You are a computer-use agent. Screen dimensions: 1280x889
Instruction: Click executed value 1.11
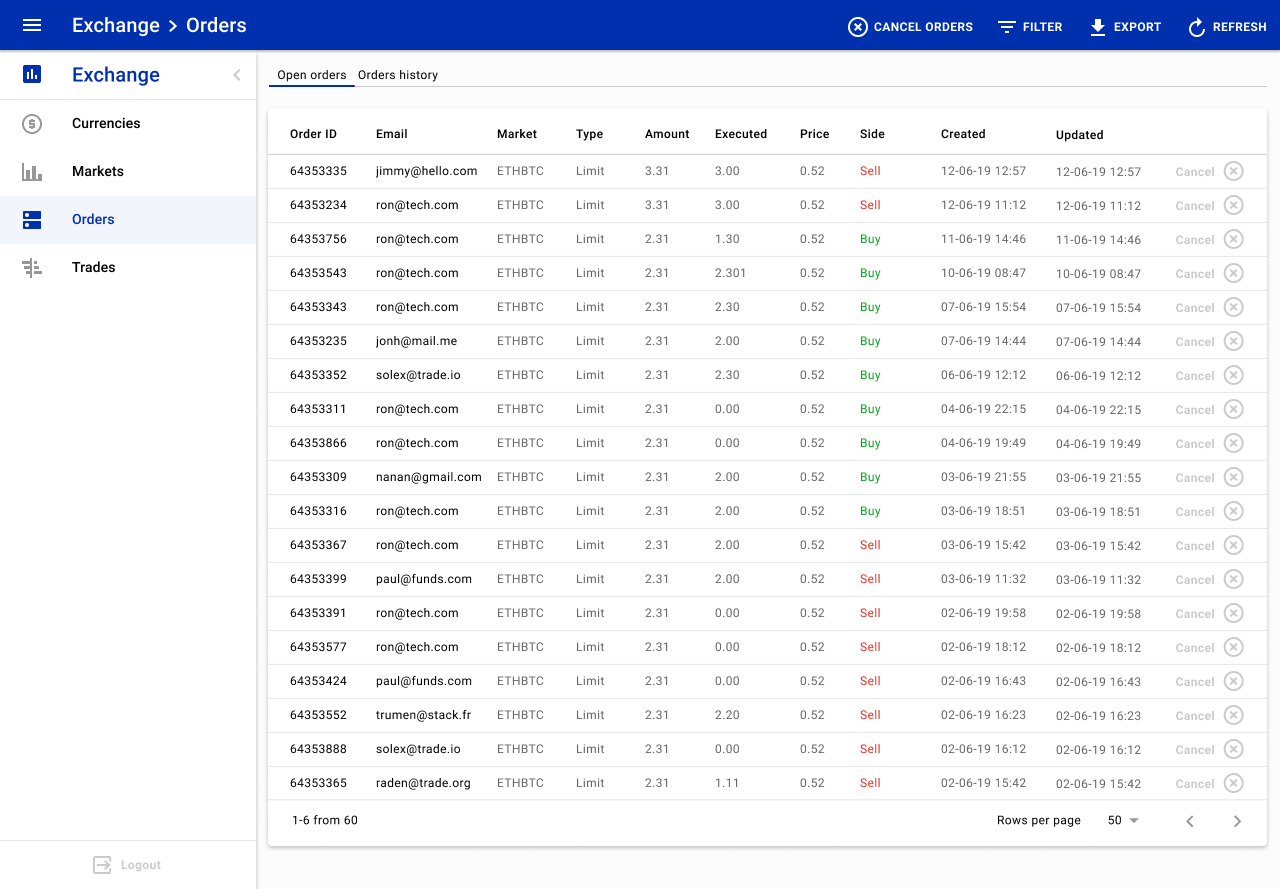click(x=727, y=783)
